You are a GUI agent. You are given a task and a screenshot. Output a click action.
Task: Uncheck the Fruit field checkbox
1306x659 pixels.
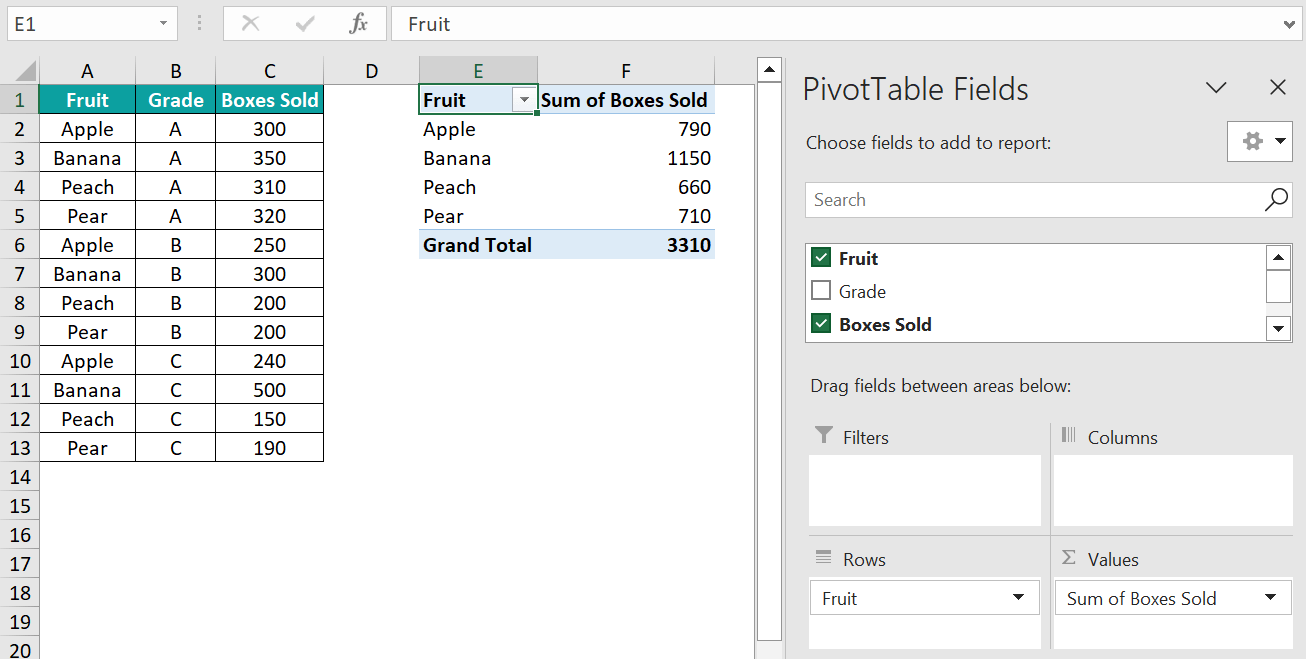tap(820, 257)
